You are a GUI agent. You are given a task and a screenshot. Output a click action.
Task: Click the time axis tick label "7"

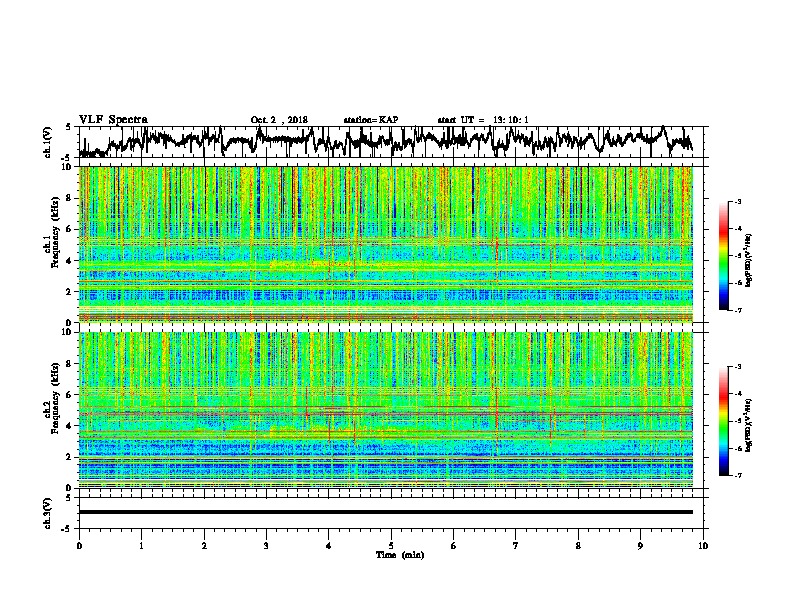516,546
